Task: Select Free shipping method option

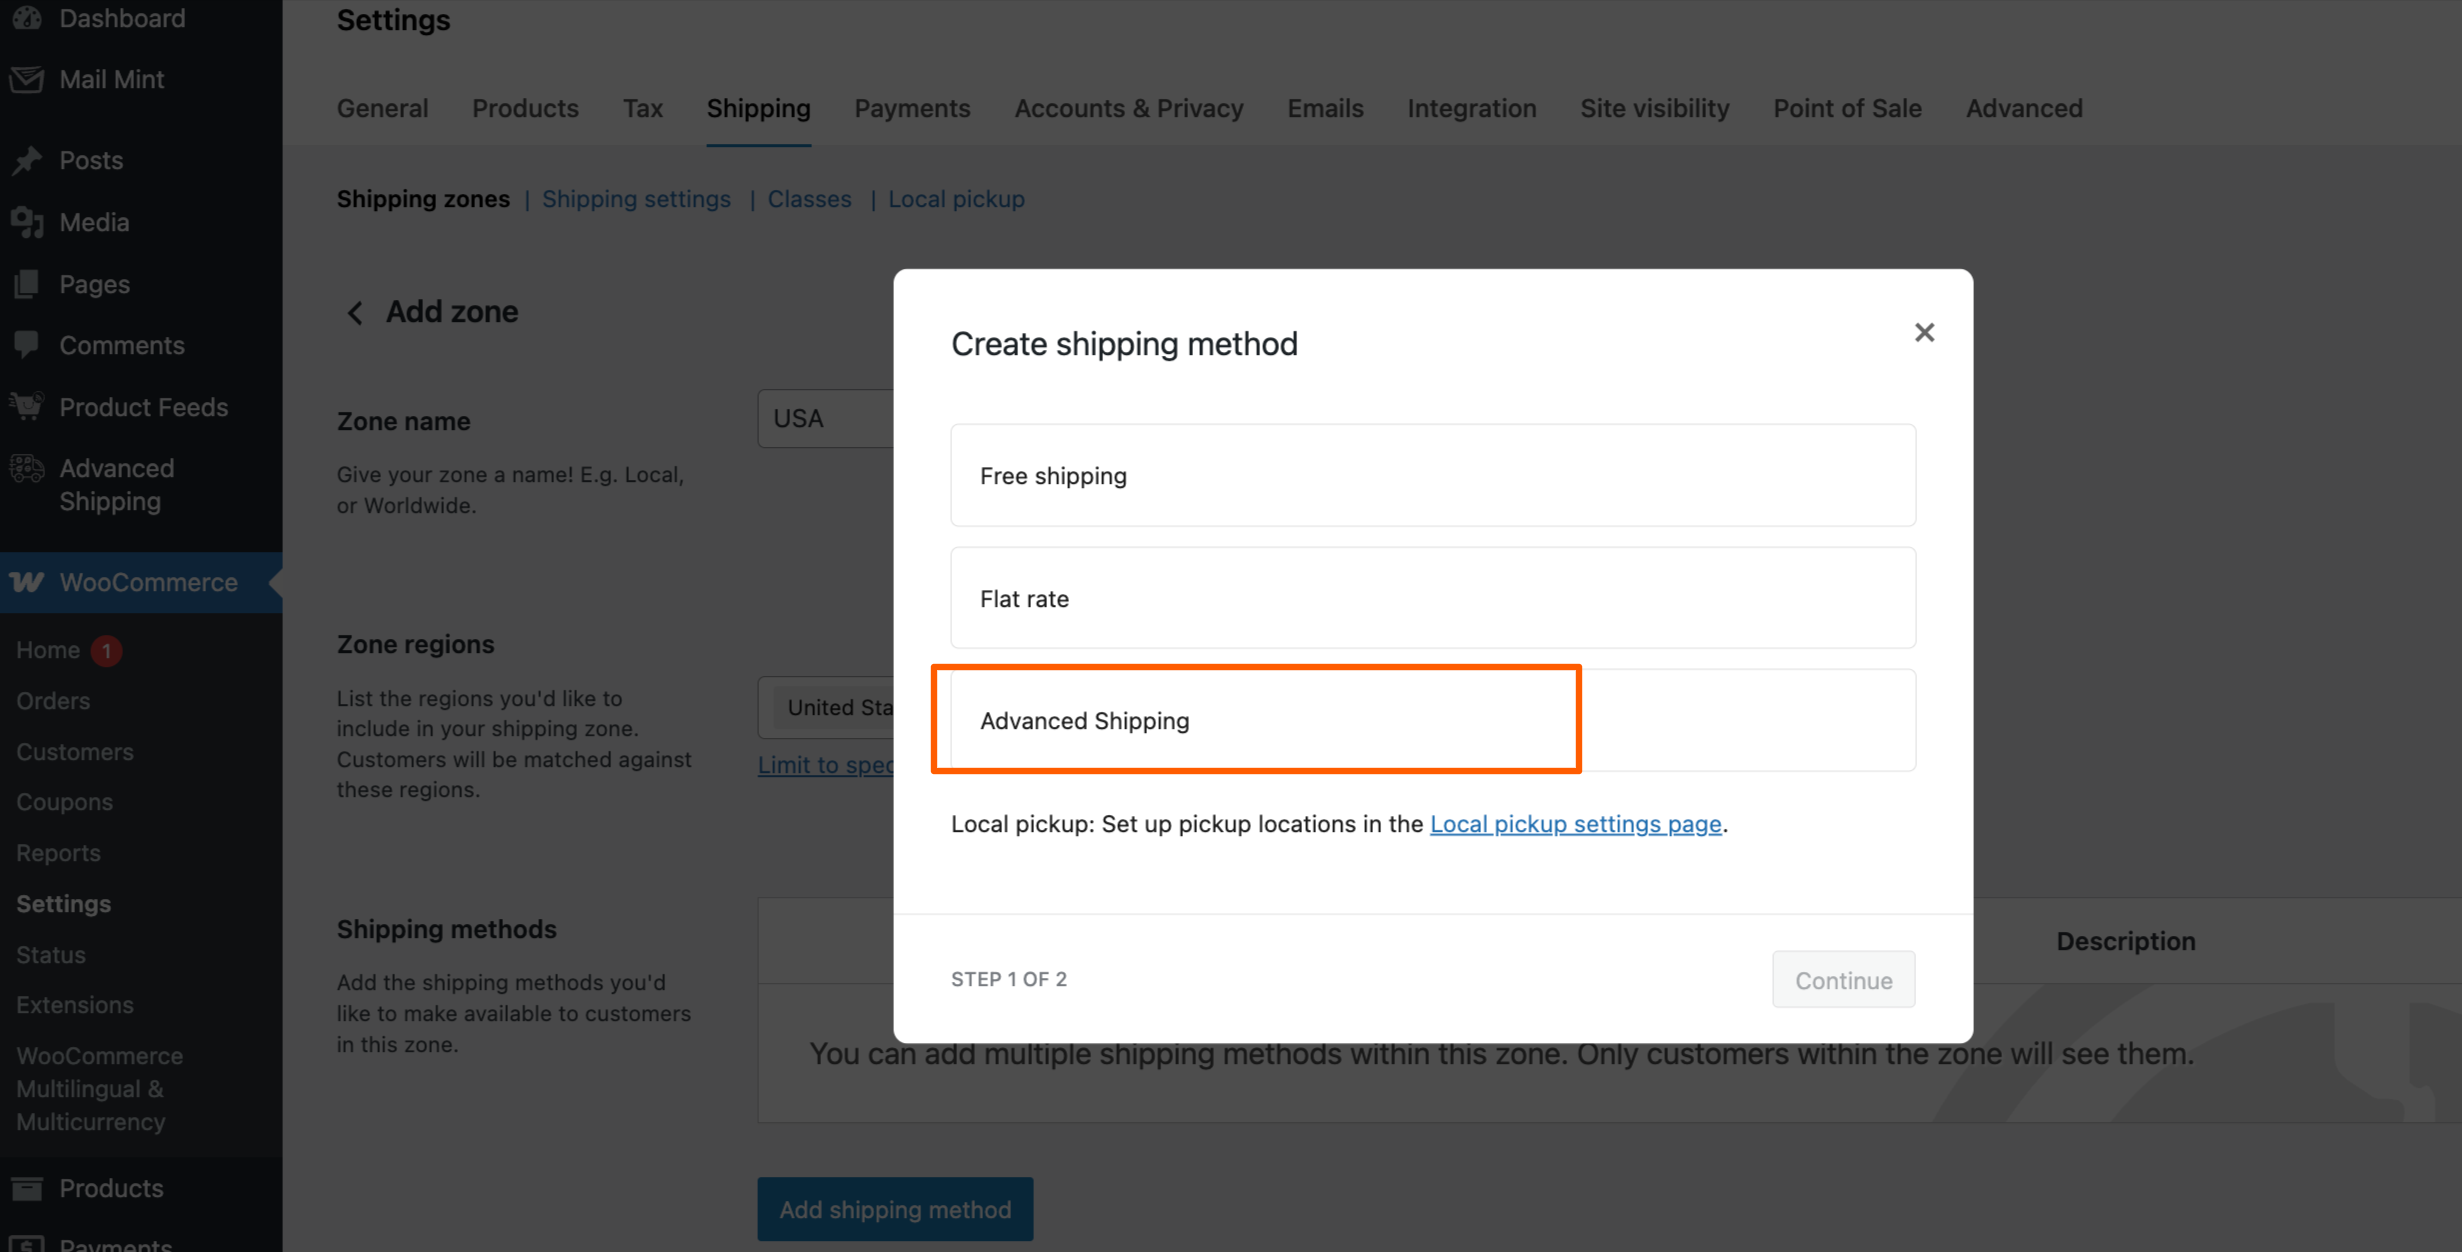Action: coord(1432,475)
